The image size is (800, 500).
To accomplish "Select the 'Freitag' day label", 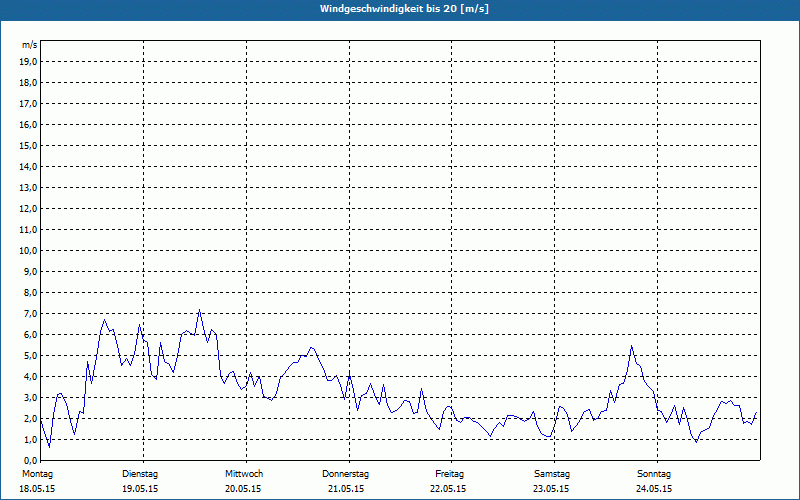I will pyautogui.click(x=449, y=474).
